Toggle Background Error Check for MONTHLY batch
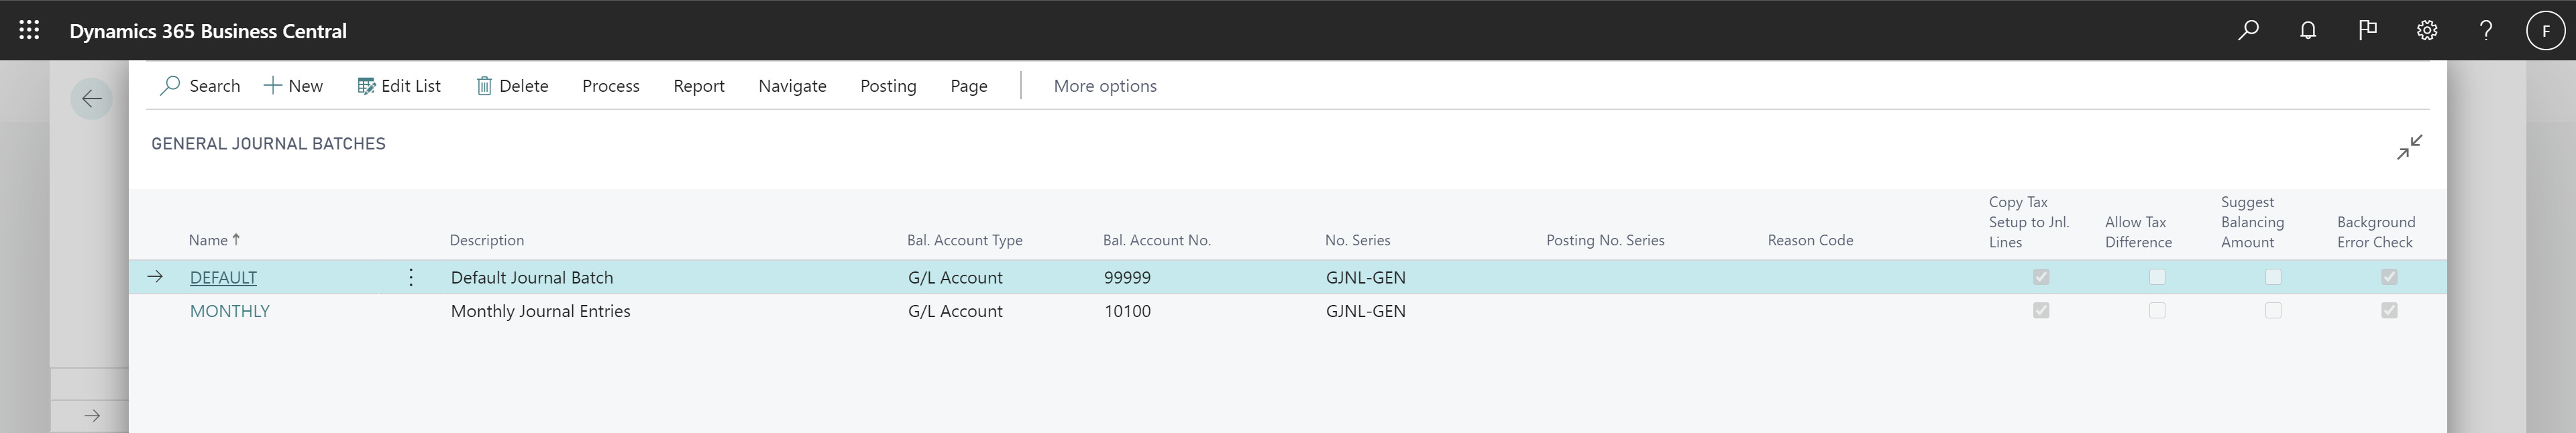Viewport: 2576px width, 433px height. tap(2389, 311)
